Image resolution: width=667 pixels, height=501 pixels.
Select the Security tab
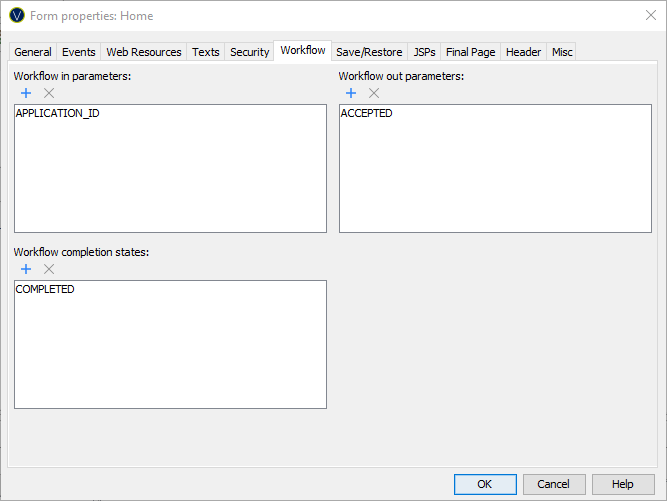[249, 52]
